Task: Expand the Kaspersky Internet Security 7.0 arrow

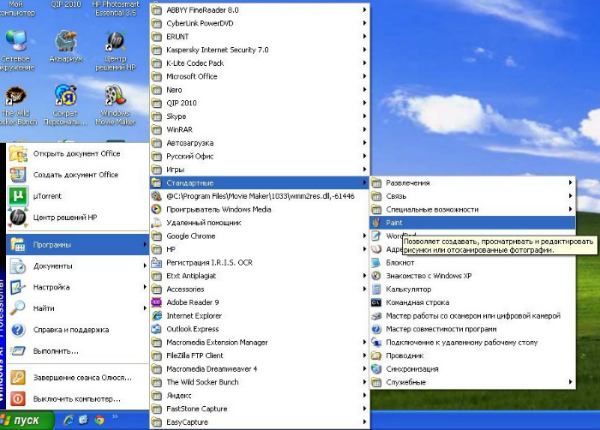Action: point(364,50)
